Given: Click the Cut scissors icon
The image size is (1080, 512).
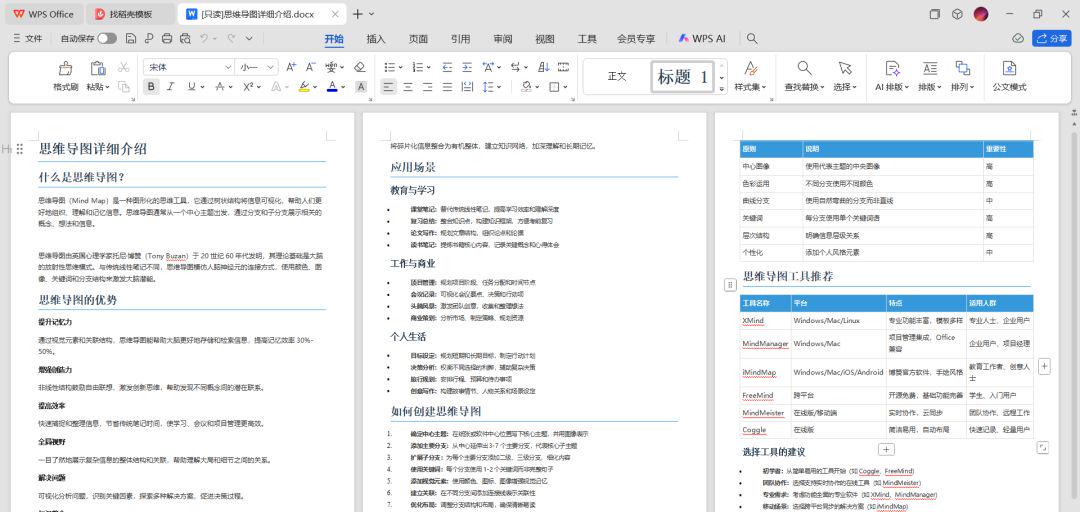Looking at the screenshot, I should pos(123,67).
